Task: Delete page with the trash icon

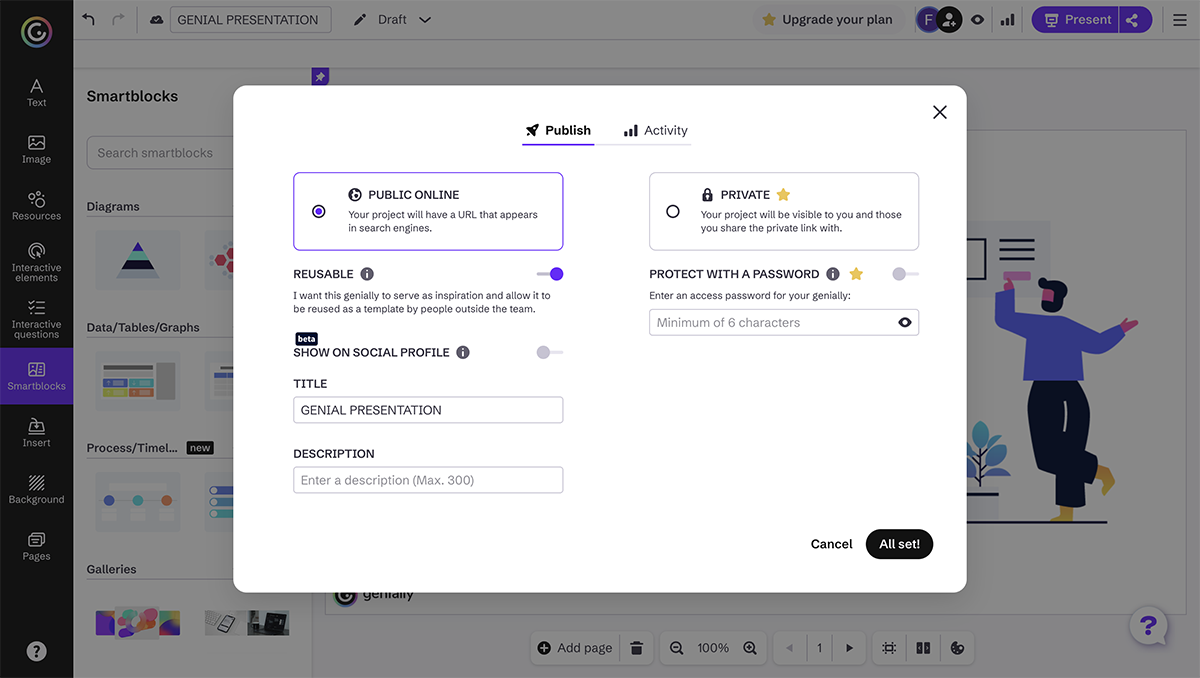Action: 637,648
